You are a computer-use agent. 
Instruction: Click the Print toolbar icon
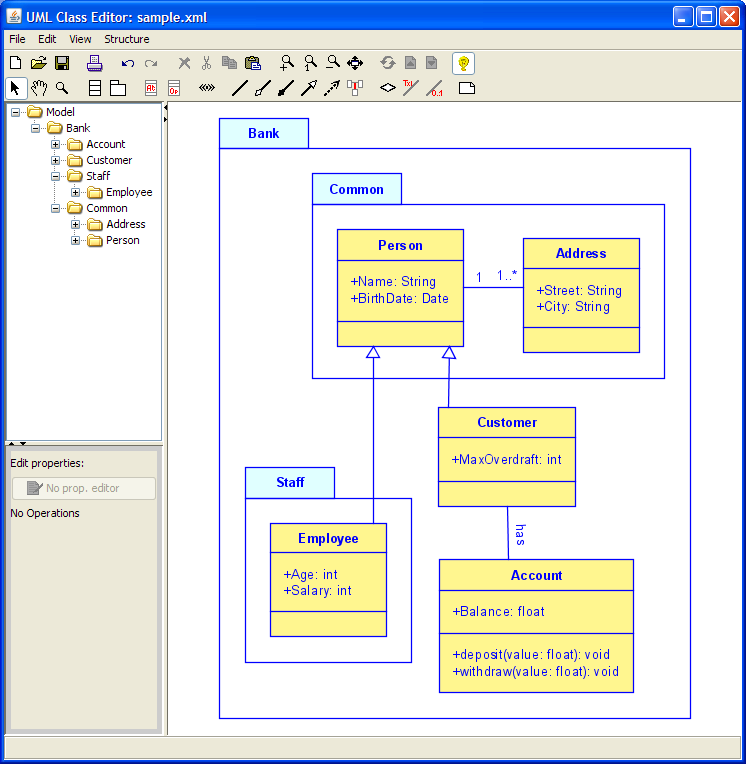[94, 63]
